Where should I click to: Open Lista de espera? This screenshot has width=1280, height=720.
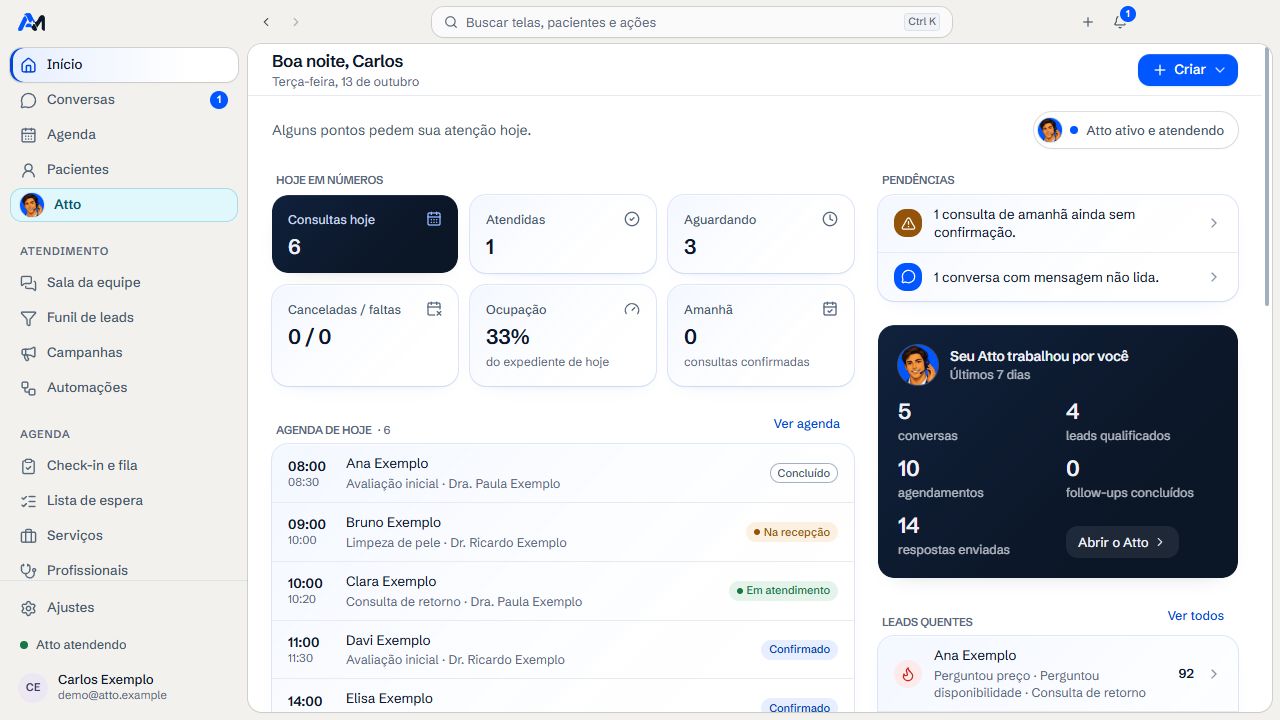pos(124,500)
